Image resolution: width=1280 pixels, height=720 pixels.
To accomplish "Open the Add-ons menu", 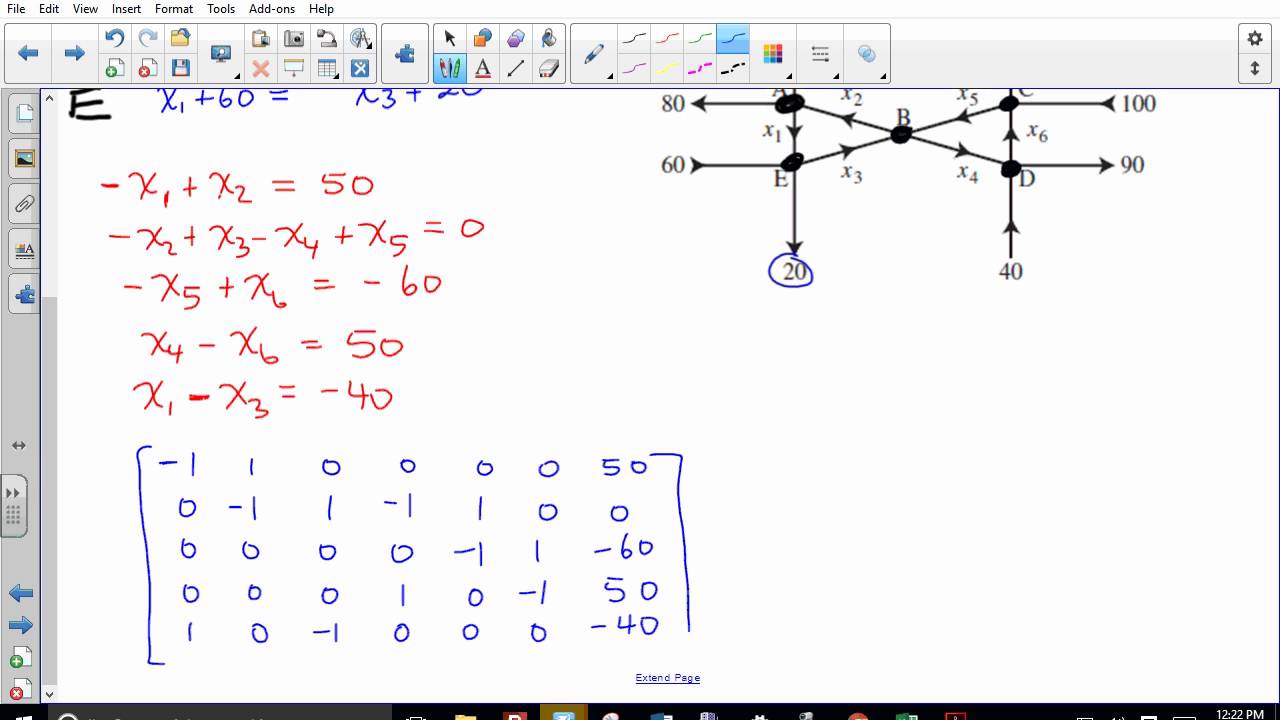I will [x=272, y=8].
